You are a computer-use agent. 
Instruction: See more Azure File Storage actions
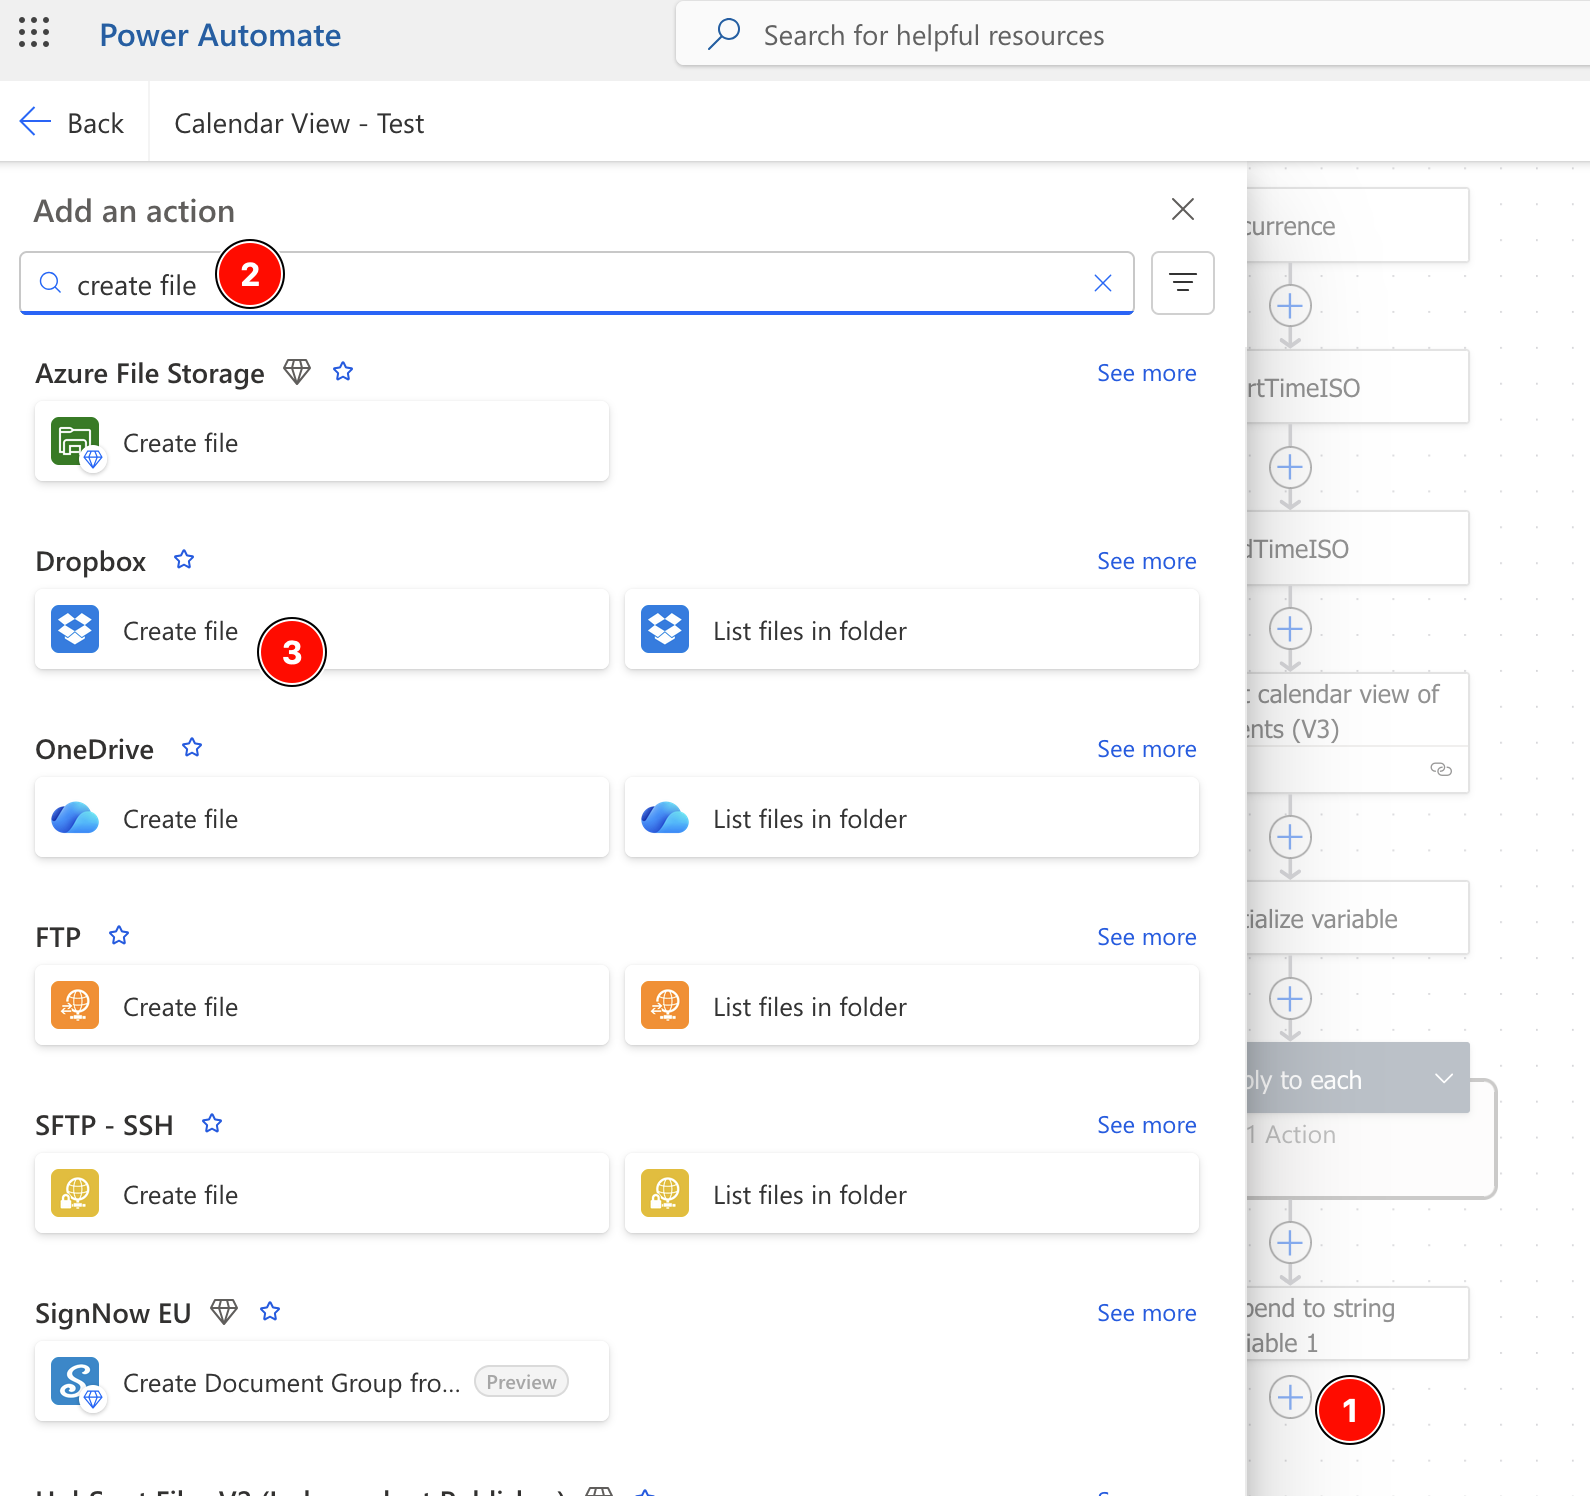pos(1147,373)
